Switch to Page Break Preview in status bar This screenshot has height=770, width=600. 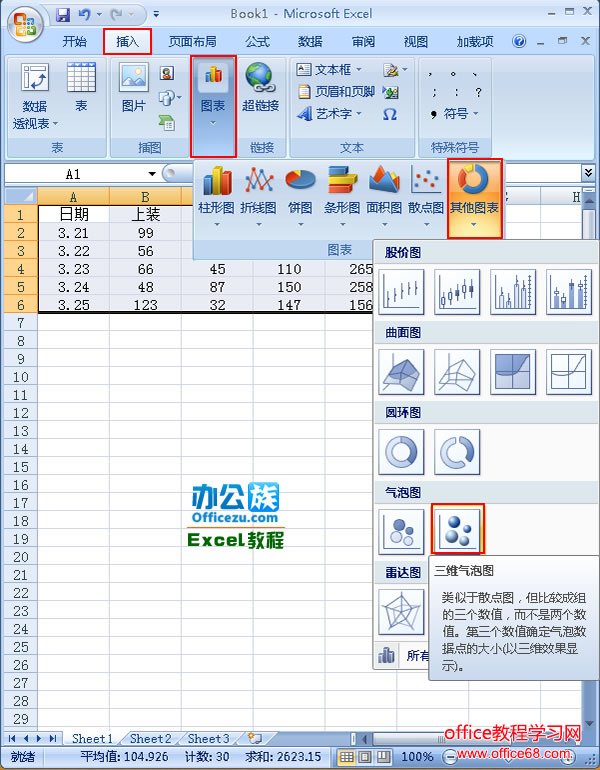(383, 756)
